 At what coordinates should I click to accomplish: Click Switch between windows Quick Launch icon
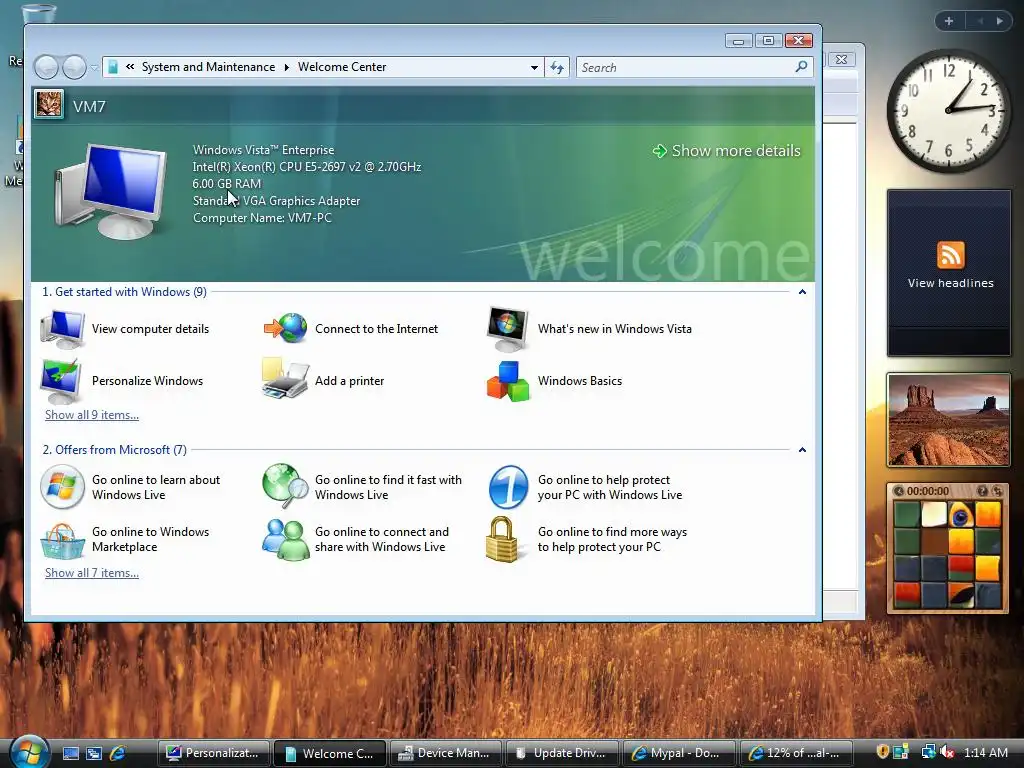pos(94,753)
